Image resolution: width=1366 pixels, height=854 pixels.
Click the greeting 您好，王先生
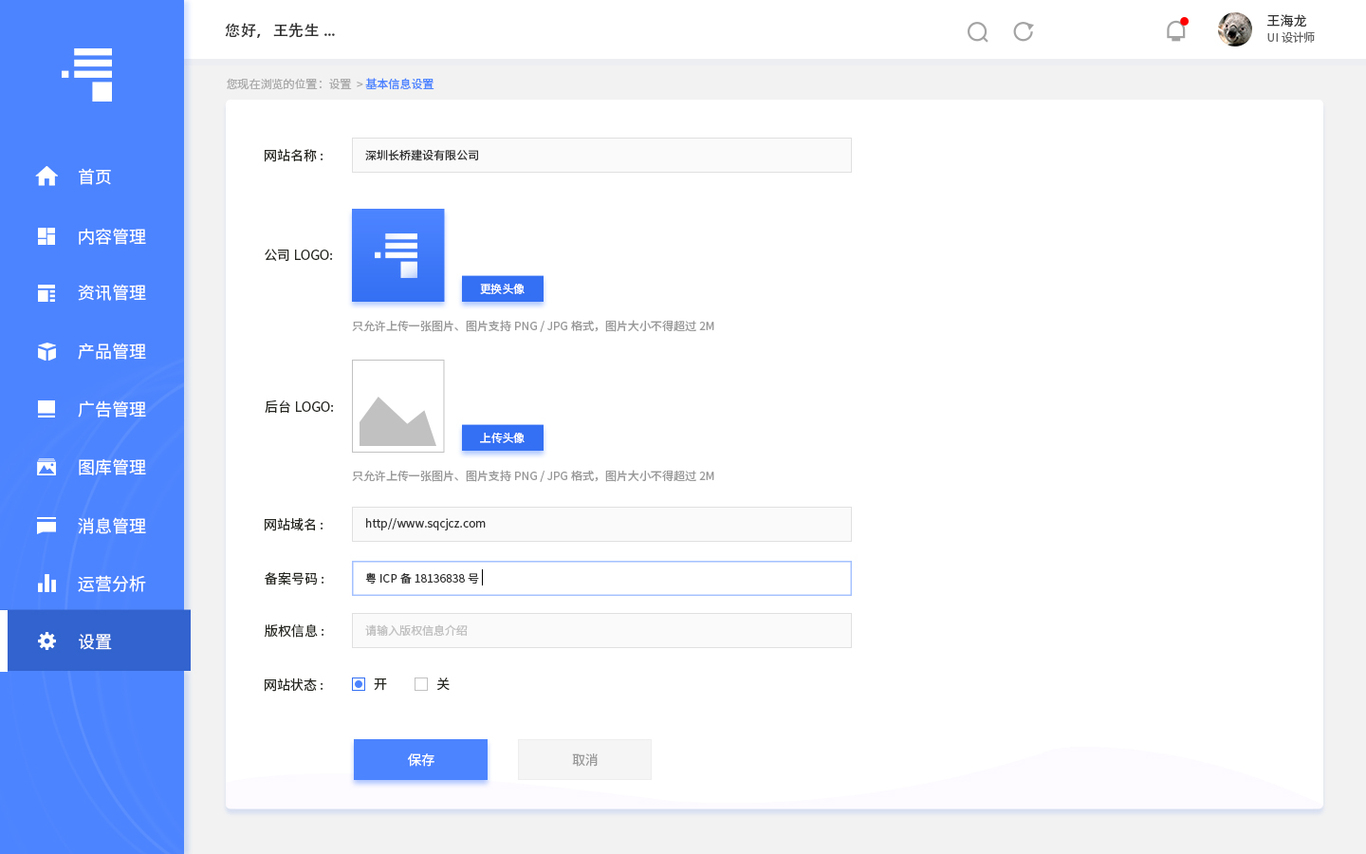pyautogui.click(x=280, y=31)
